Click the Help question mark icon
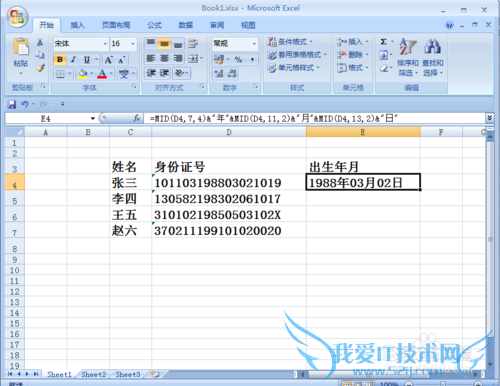Screen dimensions: 500x386 coord(449,25)
